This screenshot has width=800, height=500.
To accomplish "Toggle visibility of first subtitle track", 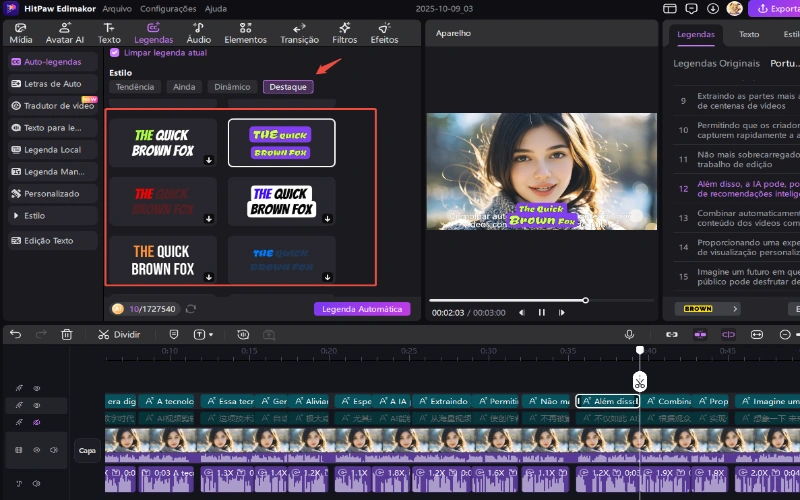I will [37, 388].
